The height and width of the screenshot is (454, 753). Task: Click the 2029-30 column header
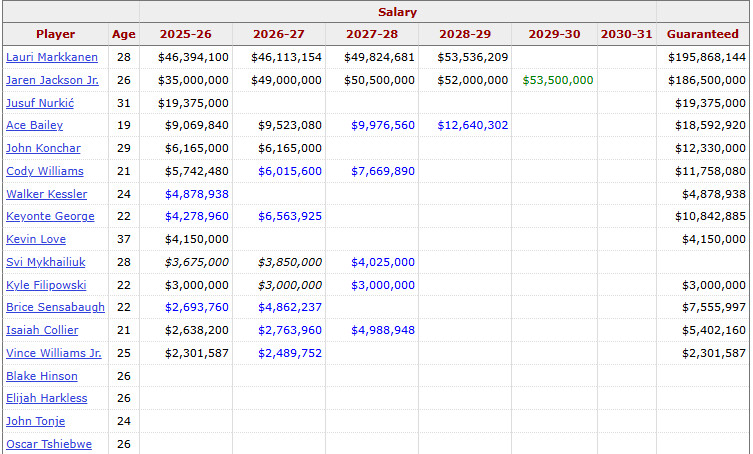click(555, 34)
